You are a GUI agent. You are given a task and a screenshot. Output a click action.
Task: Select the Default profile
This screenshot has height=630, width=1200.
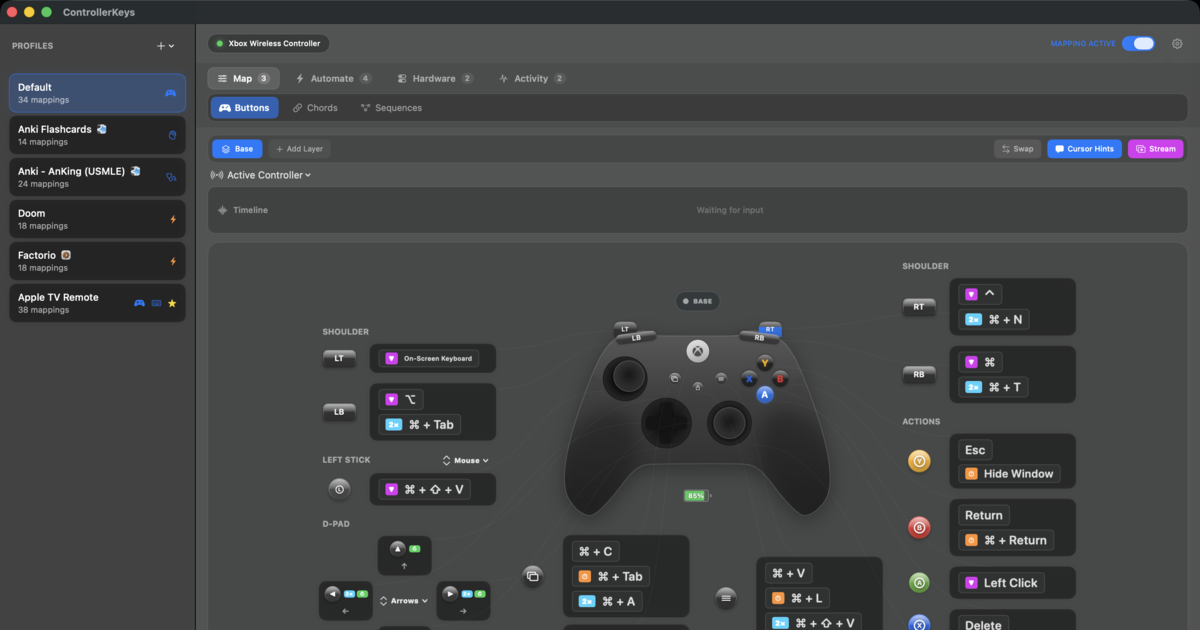pos(97,93)
